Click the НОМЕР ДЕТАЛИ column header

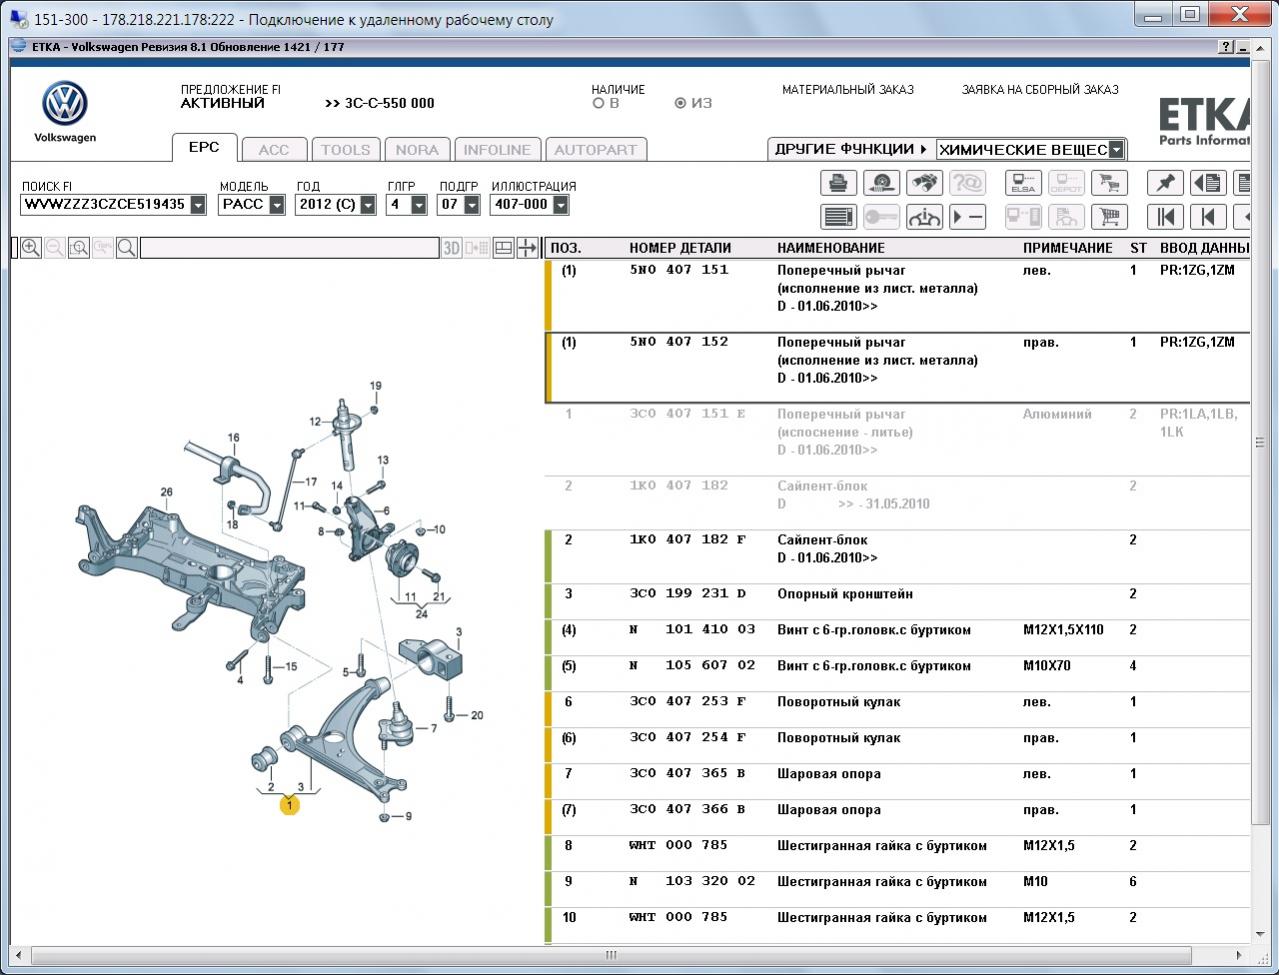pos(680,248)
